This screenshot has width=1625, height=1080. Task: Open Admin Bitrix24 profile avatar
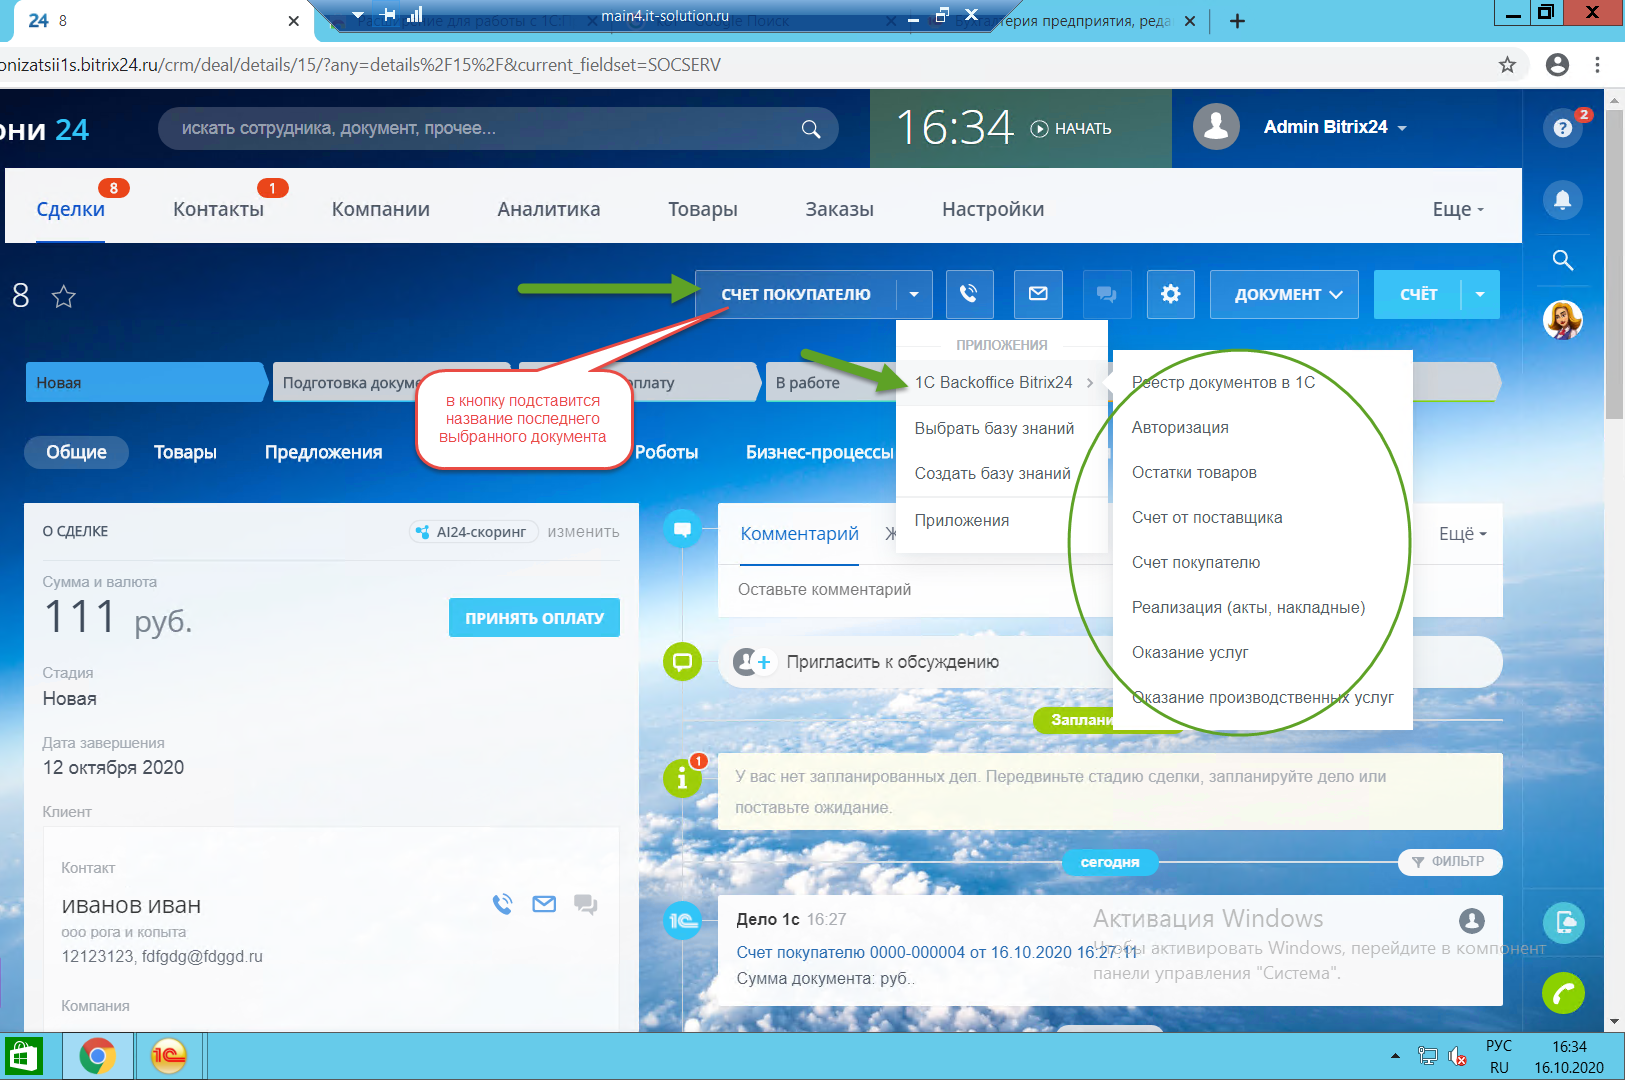[1216, 127]
